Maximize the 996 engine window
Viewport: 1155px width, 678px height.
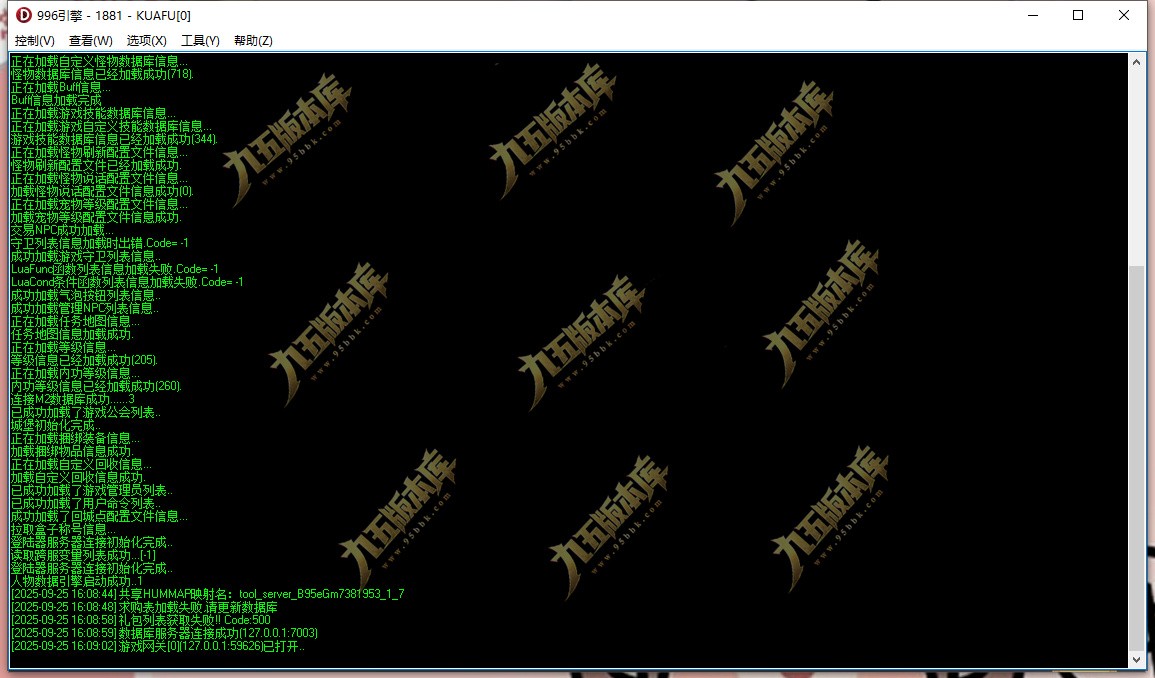click(x=1078, y=15)
